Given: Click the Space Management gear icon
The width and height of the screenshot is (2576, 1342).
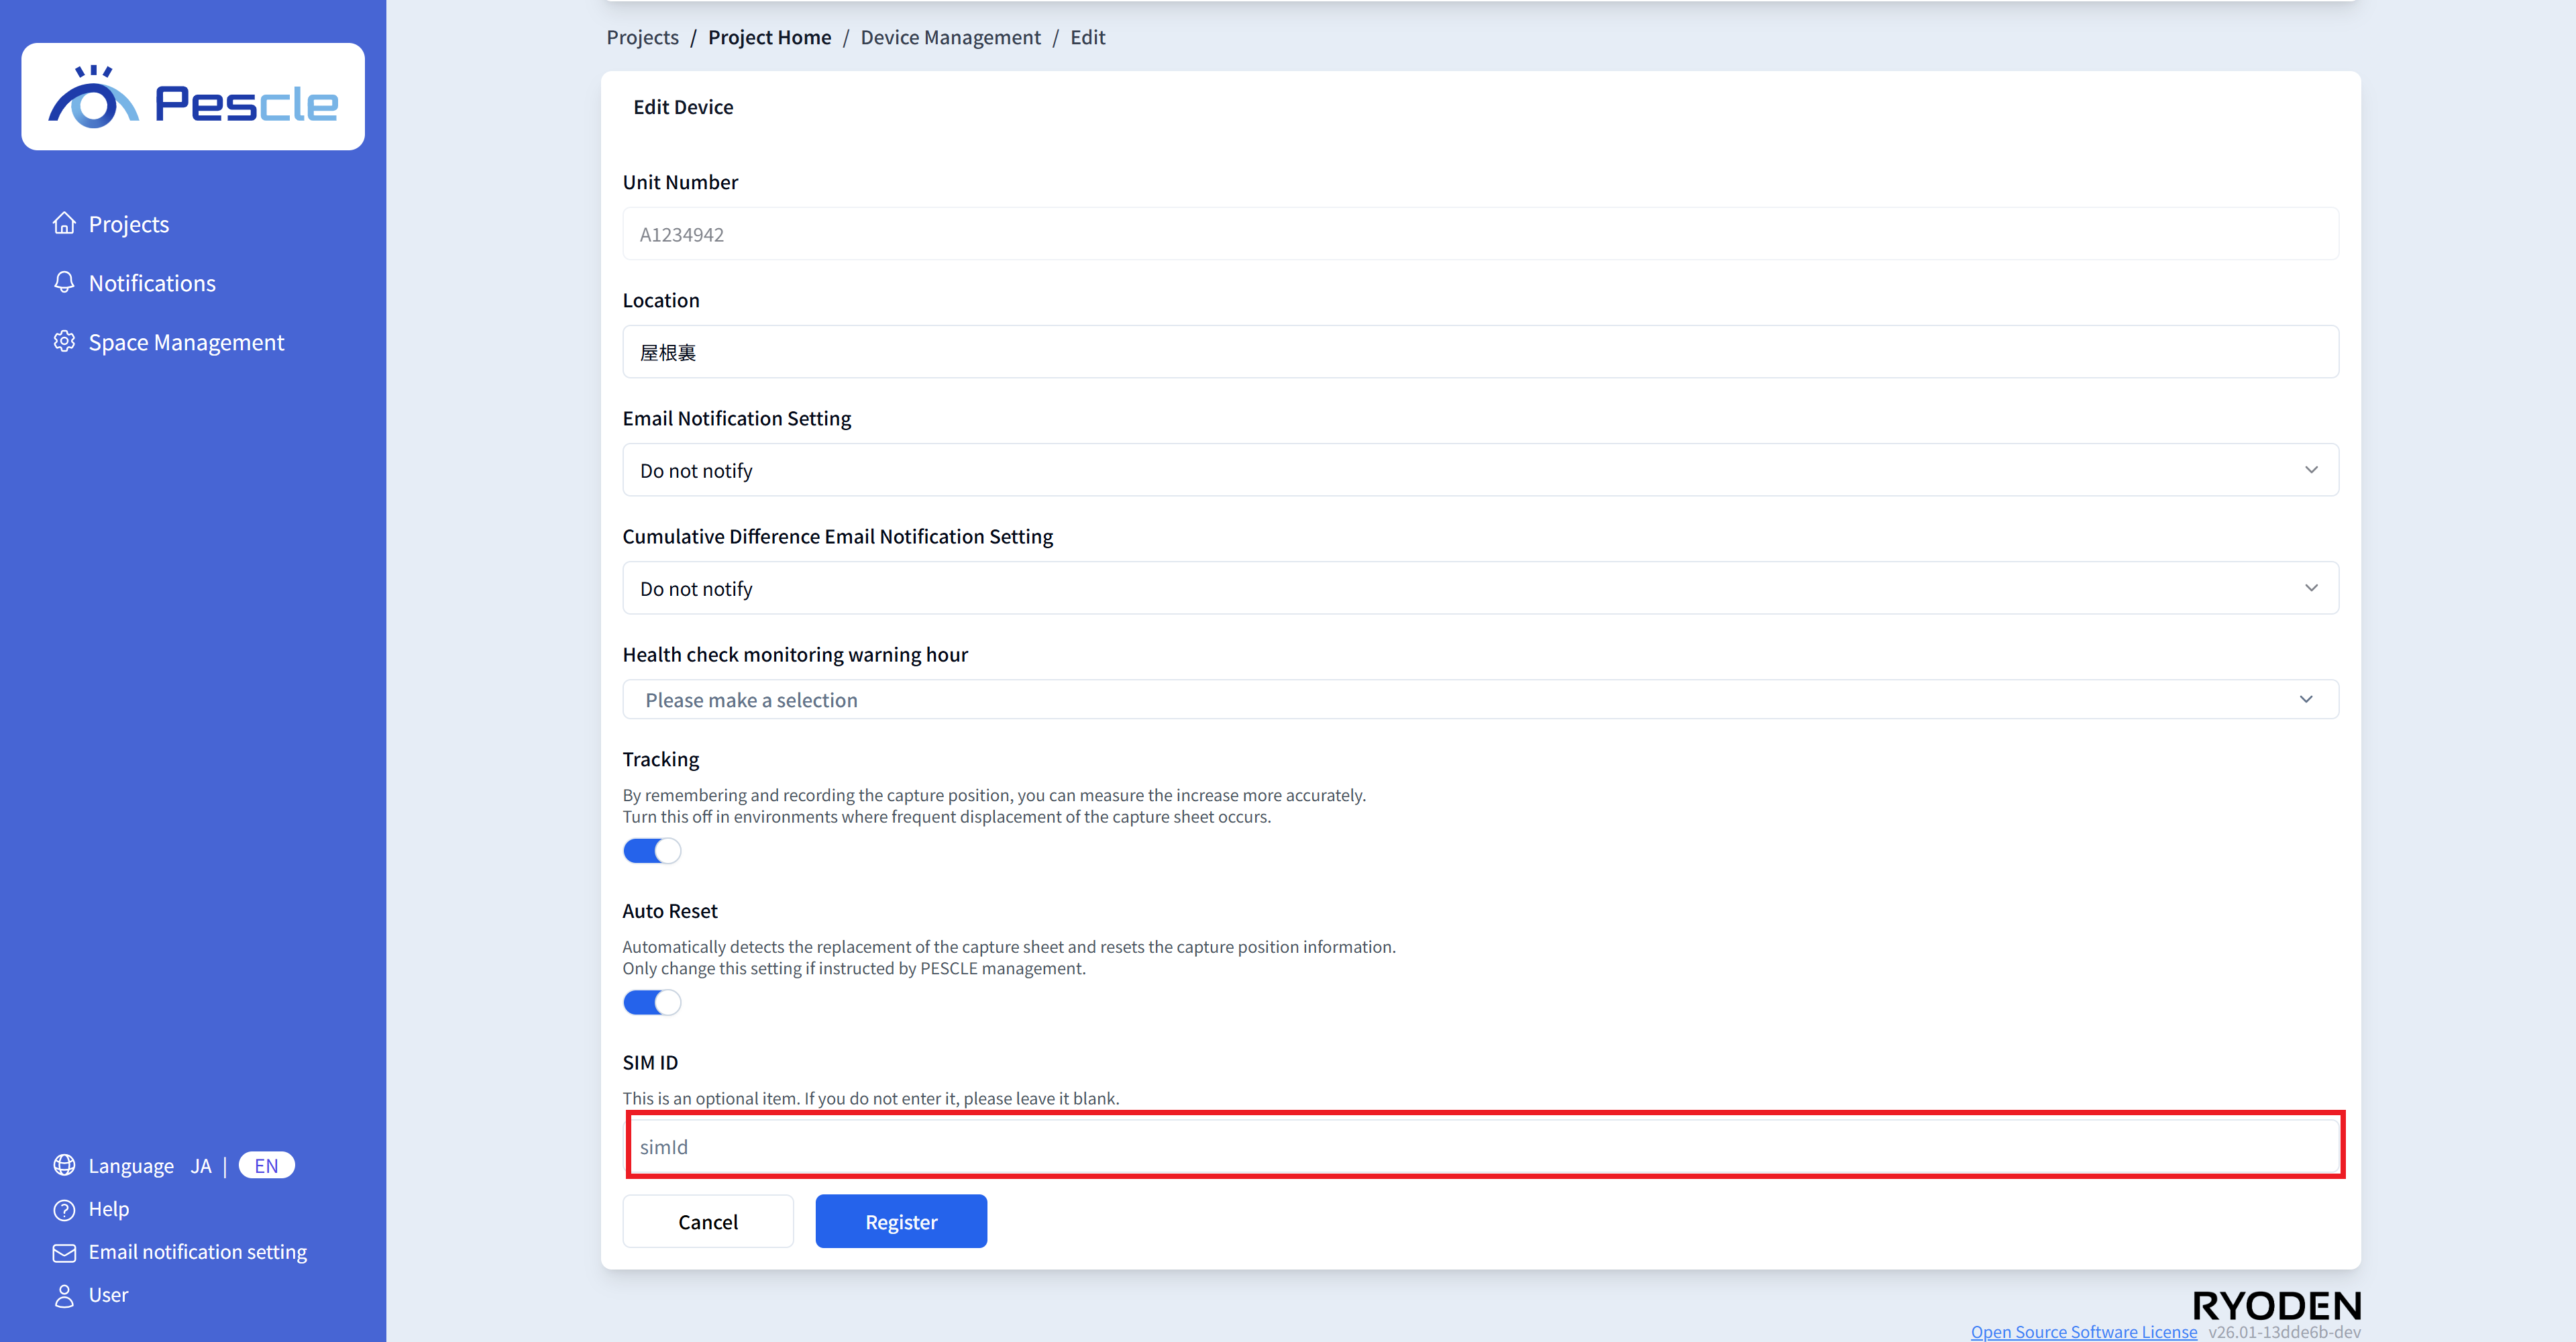Looking at the screenshot, I should pyautogui.click(x=64, y=341).
